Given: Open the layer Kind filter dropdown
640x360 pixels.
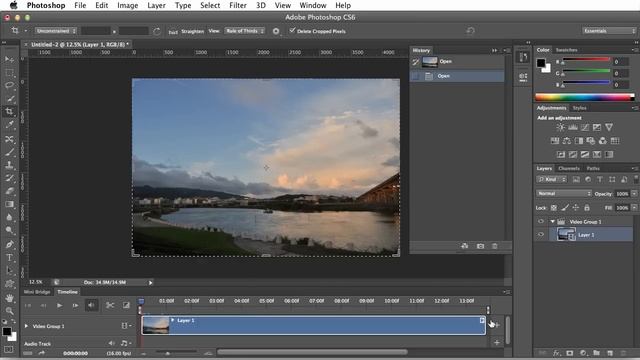Looking at the screenshot, I should point(551,179).
